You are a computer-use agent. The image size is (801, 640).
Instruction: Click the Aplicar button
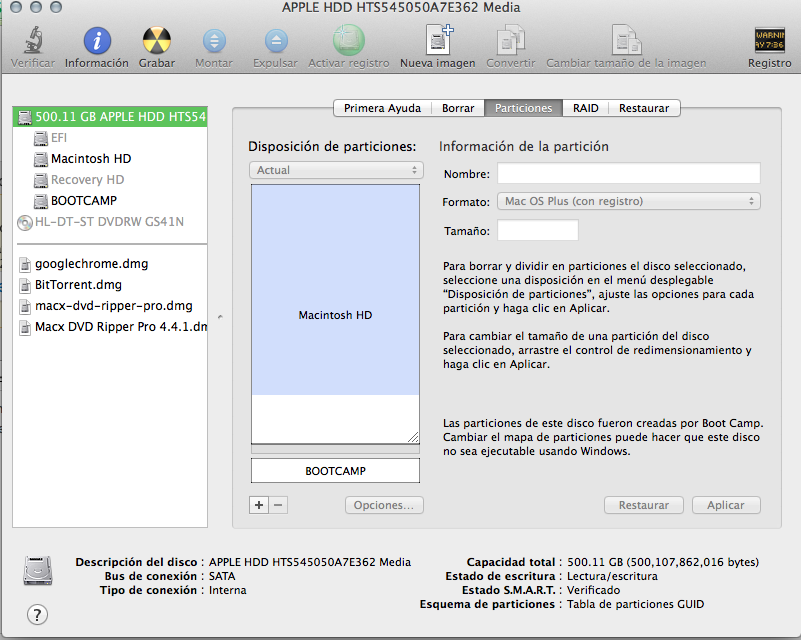726,505
